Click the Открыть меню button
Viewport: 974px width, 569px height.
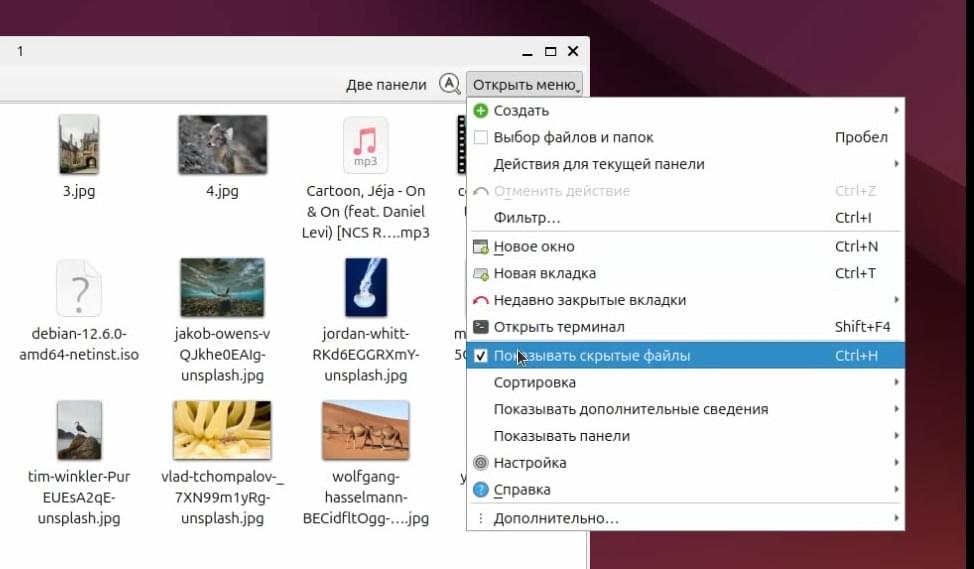pos(524,84)
